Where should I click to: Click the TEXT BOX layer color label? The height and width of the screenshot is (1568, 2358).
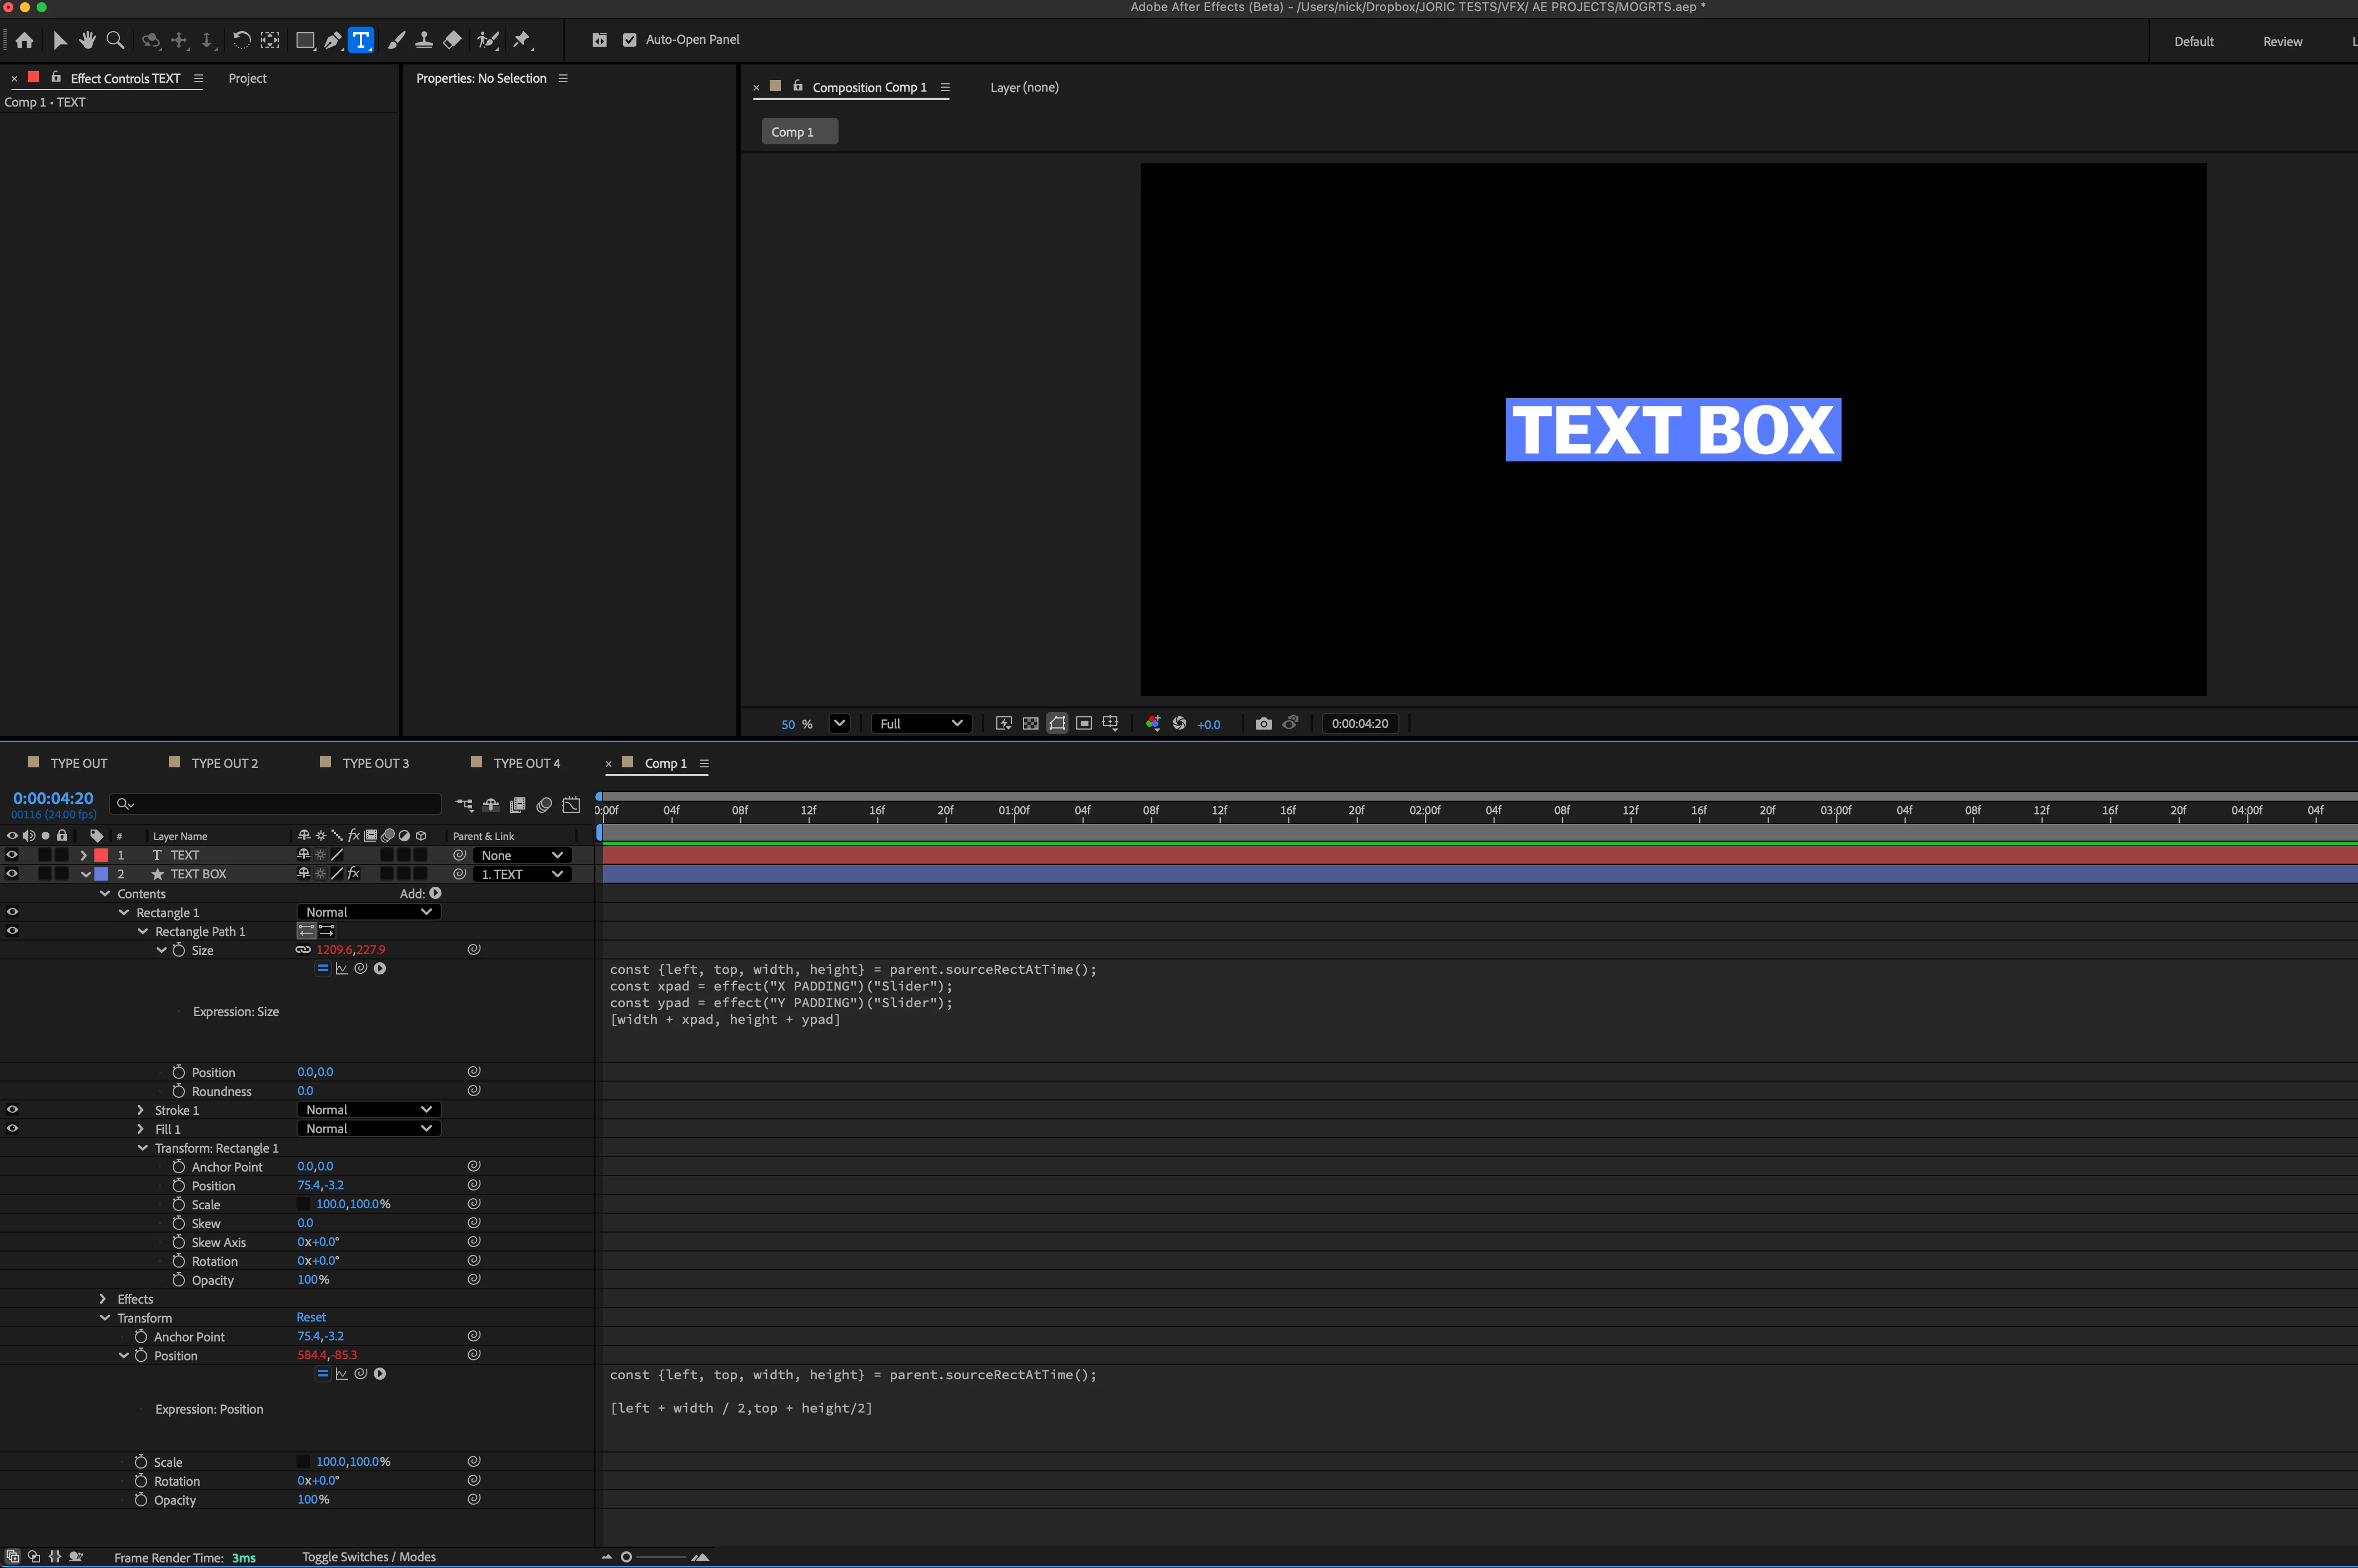coord(101,874)
